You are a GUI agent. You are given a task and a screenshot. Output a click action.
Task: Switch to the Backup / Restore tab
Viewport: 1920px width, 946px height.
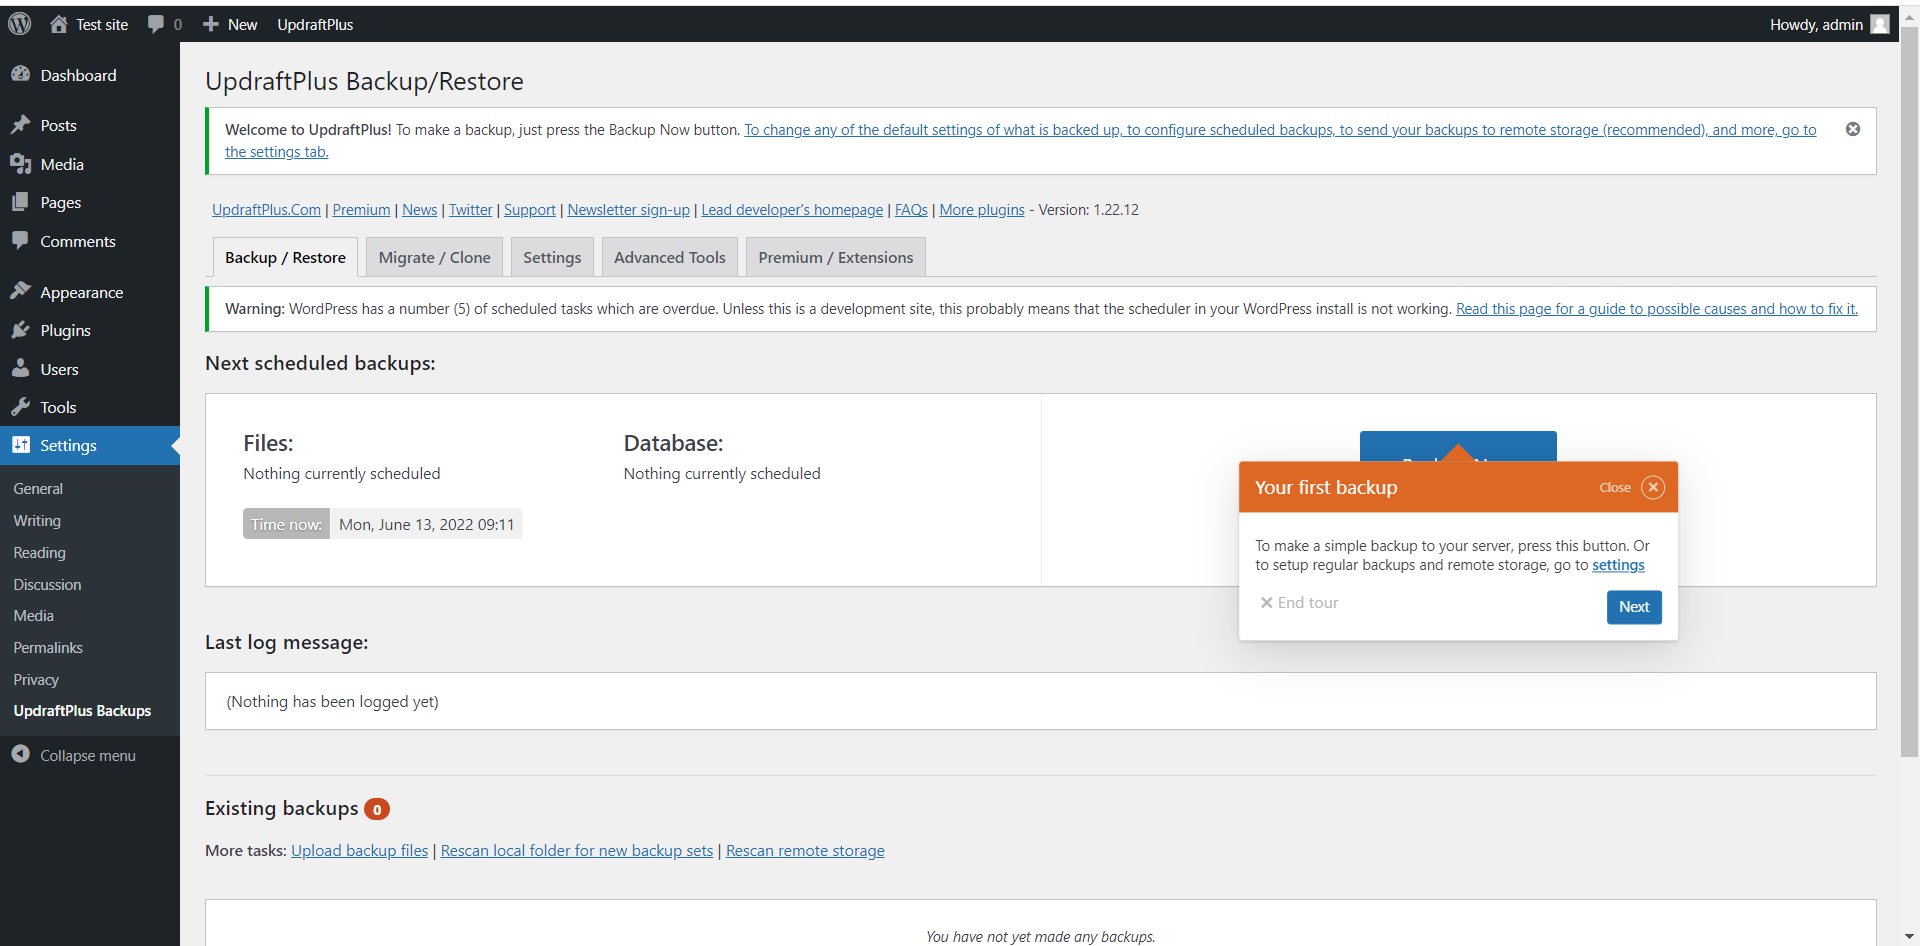(285, 257)
